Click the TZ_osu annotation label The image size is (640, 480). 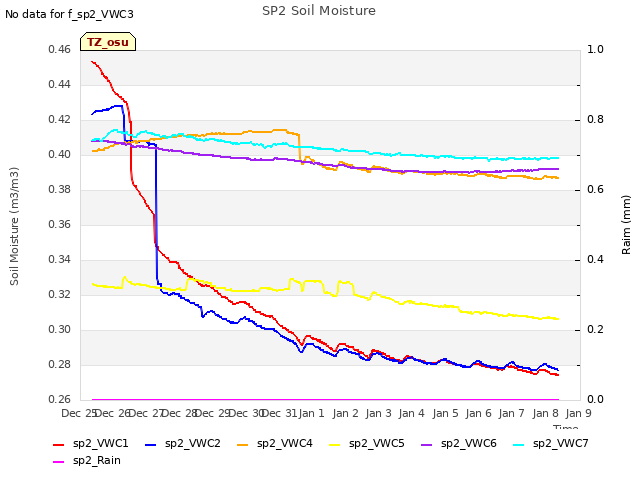[x=108, y=42]
